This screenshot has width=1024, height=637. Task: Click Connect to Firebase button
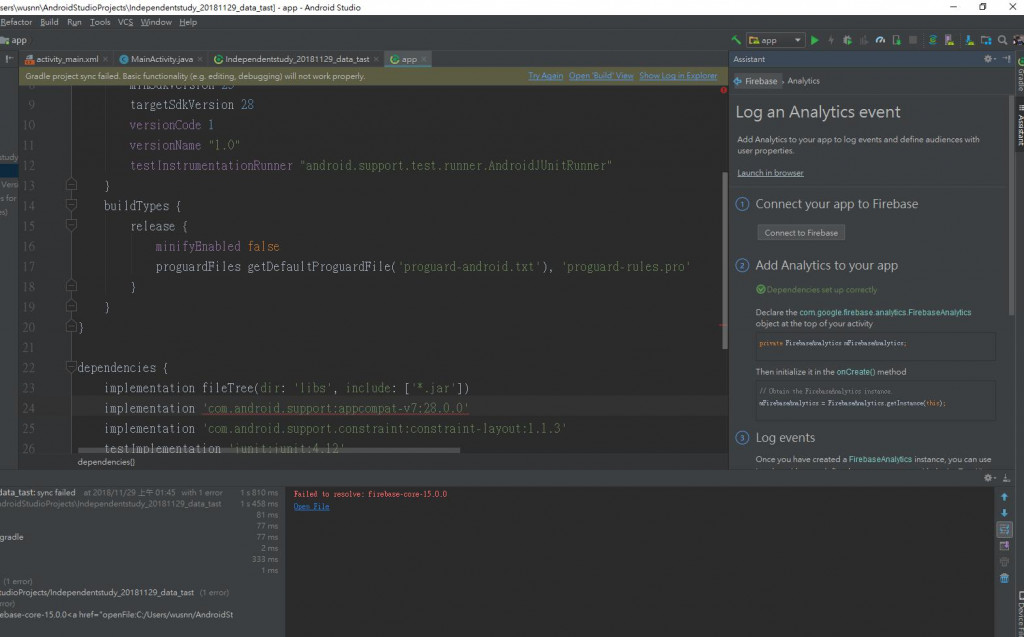[801, 233]
